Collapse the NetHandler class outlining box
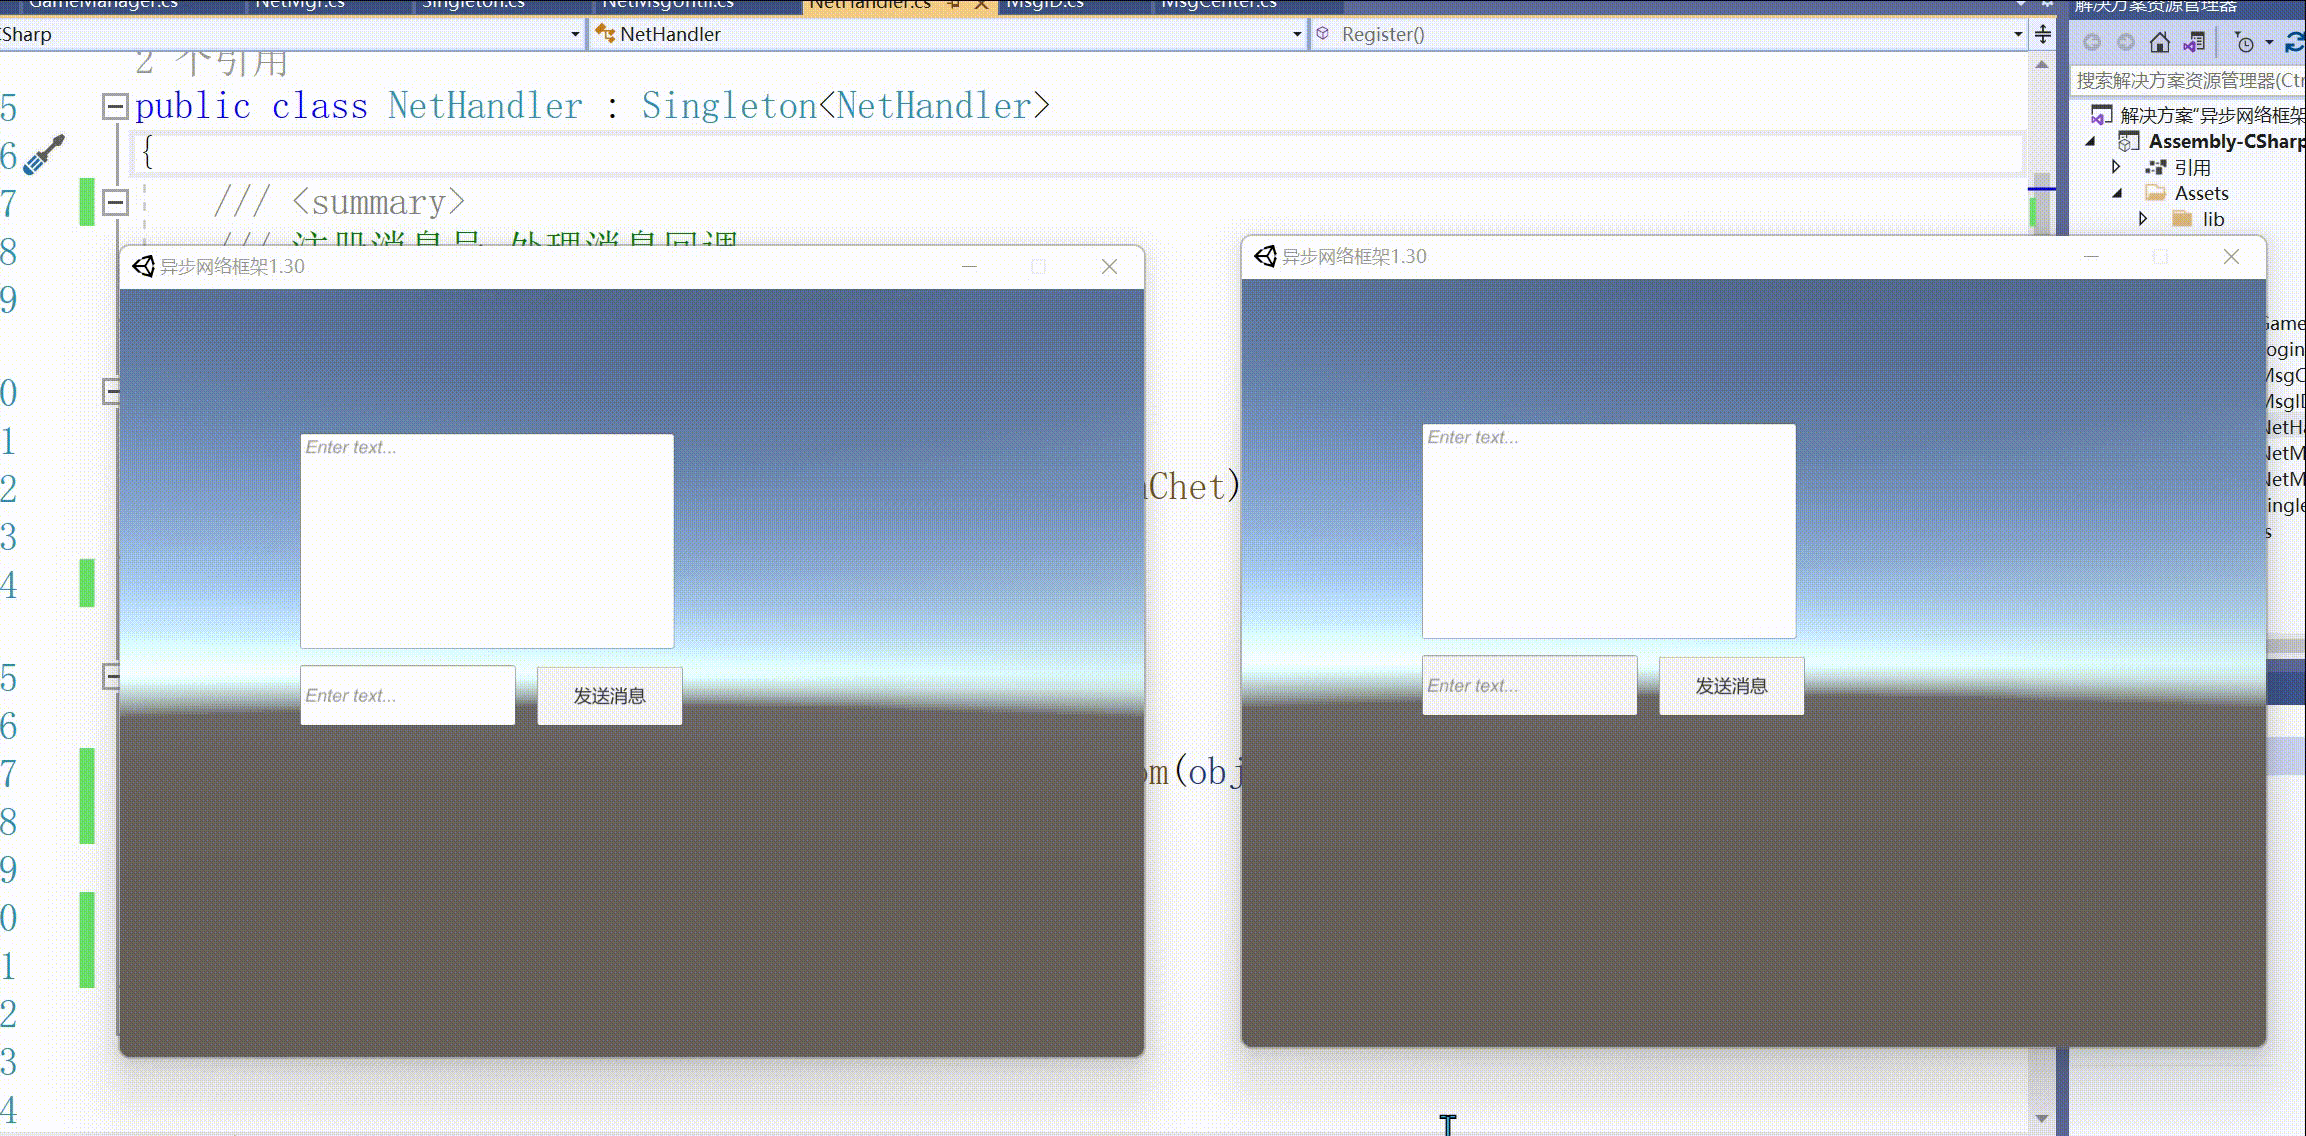Screen dimensions: 2306x1136 coord(116,106)
